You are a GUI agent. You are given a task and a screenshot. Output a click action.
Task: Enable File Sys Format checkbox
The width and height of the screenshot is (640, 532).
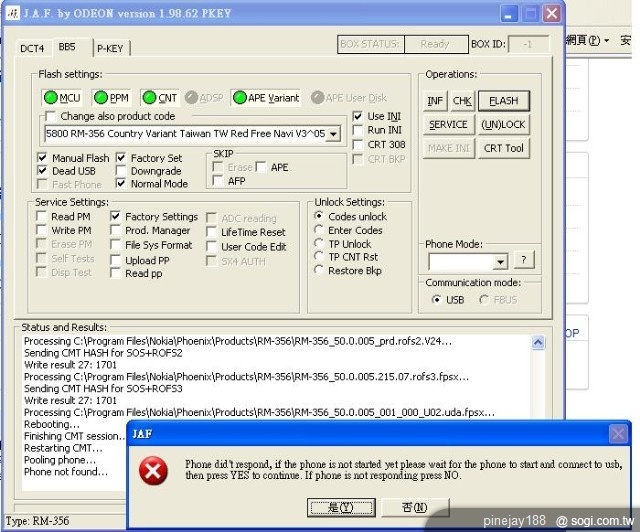click(115, 245)
